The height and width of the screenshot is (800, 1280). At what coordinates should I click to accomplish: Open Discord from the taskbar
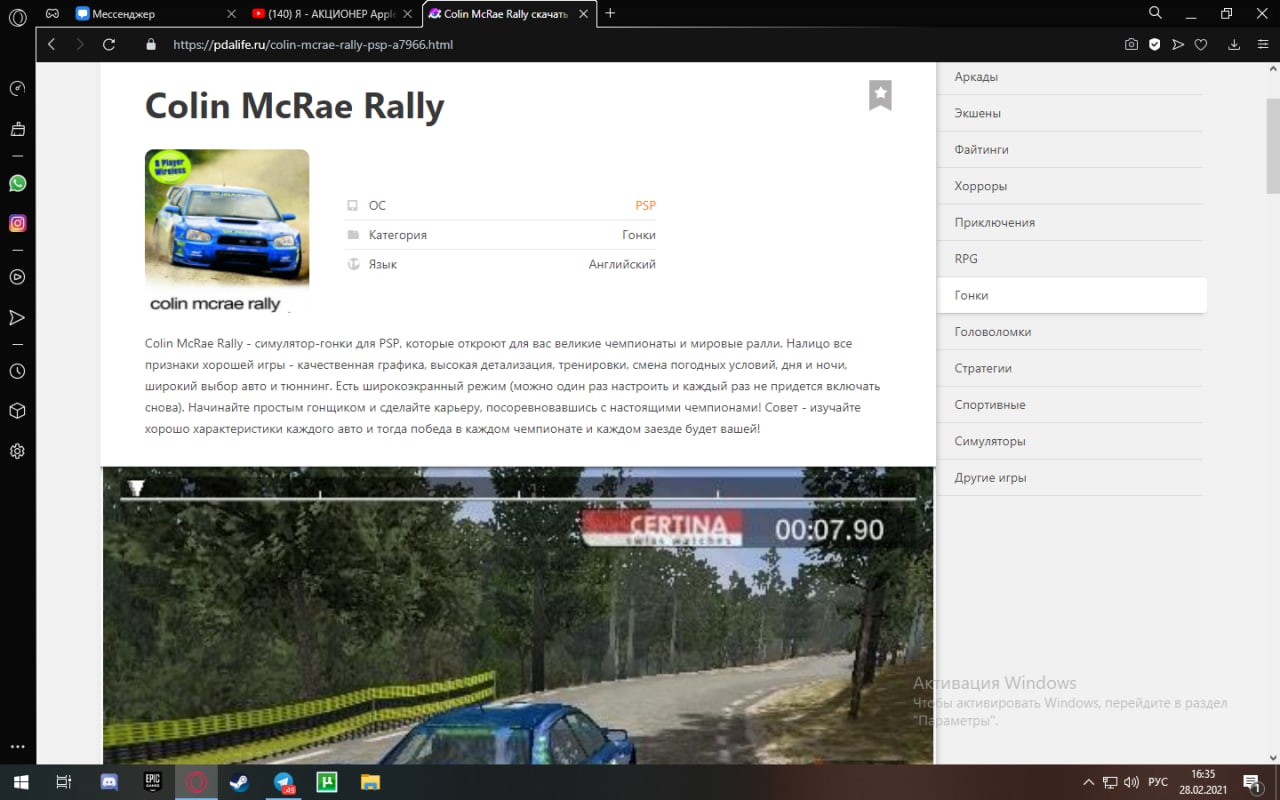click(110, 782)
